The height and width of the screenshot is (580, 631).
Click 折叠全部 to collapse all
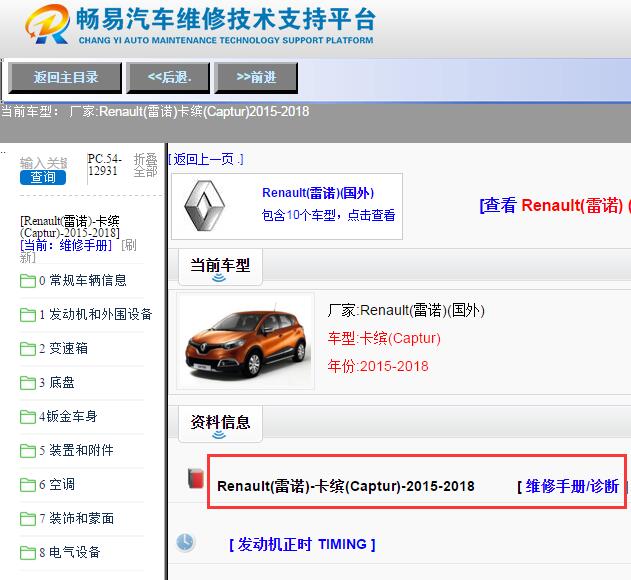tap(145, 165)
